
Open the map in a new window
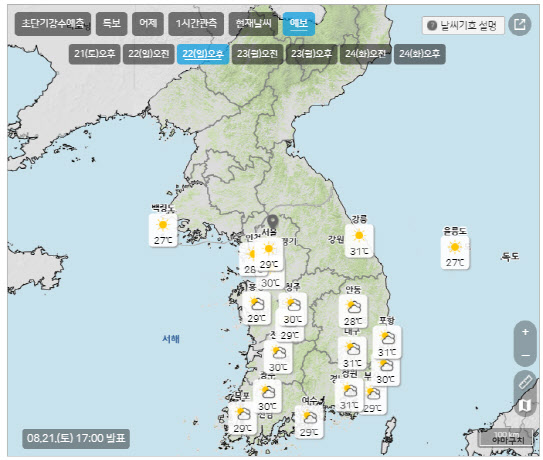click(x=519, y=24)
